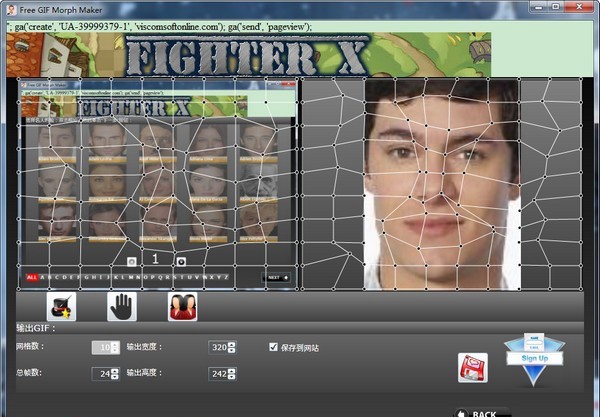Click the Free GIF Morph Maker title bar icon

[11, 10]
